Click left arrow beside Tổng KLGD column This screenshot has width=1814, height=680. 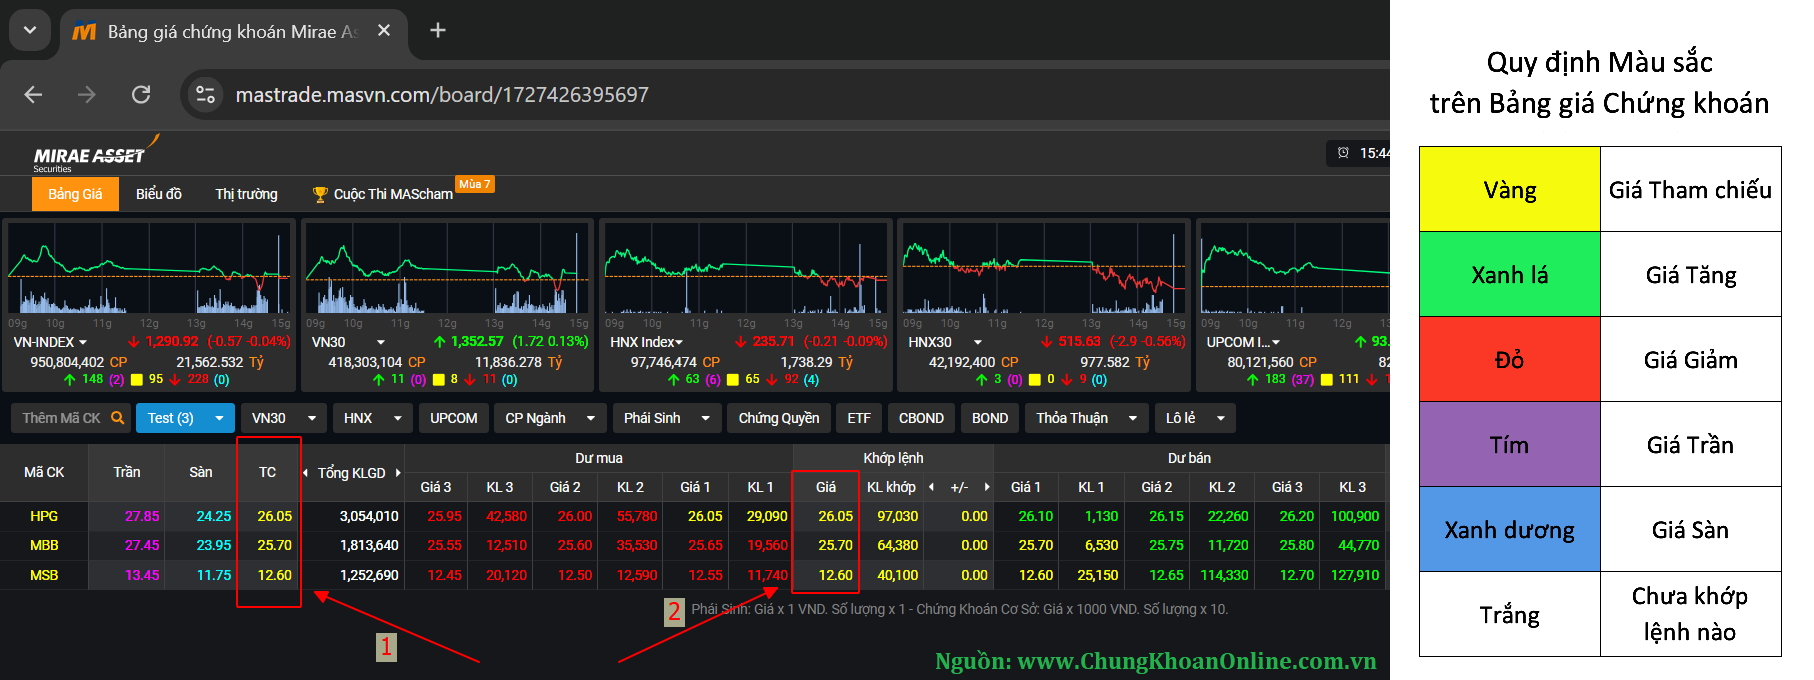point(305,473)
